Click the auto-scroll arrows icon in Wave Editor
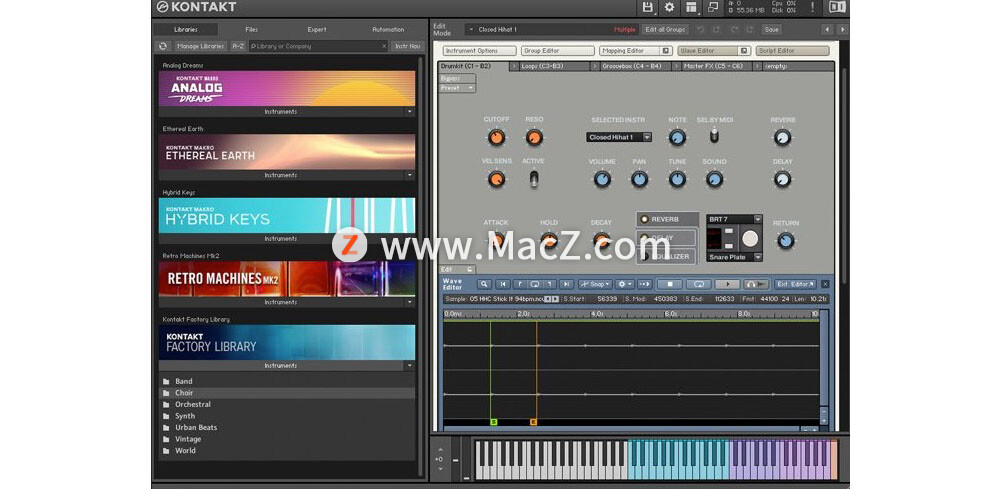Image resolution: width=1000 pixels, height=489 pixels. click(645, 284)
